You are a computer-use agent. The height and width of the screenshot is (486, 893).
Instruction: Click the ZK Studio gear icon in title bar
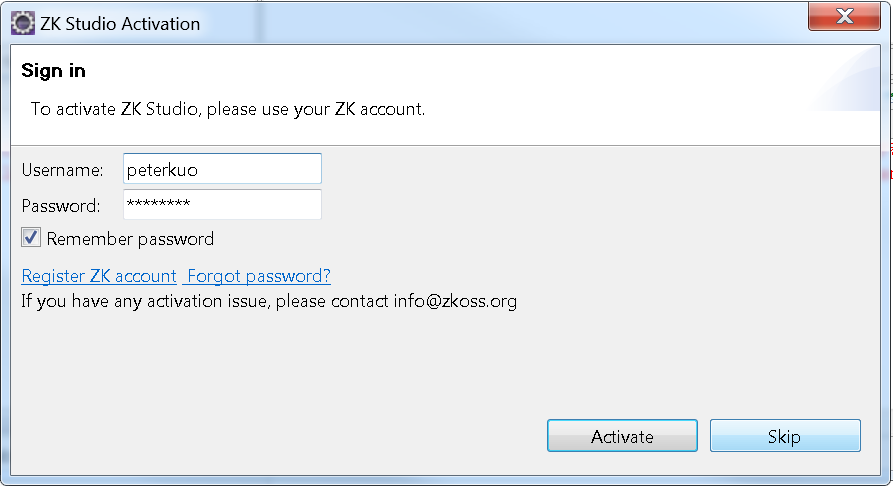(x=23, y=23)
